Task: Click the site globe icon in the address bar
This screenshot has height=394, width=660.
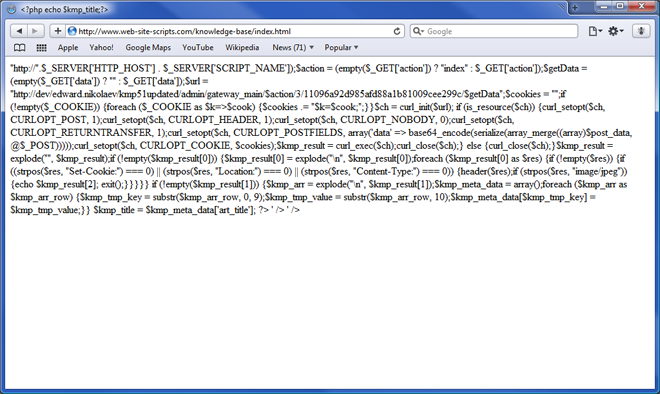Action: pyautogui.click(x=72, y=31)
